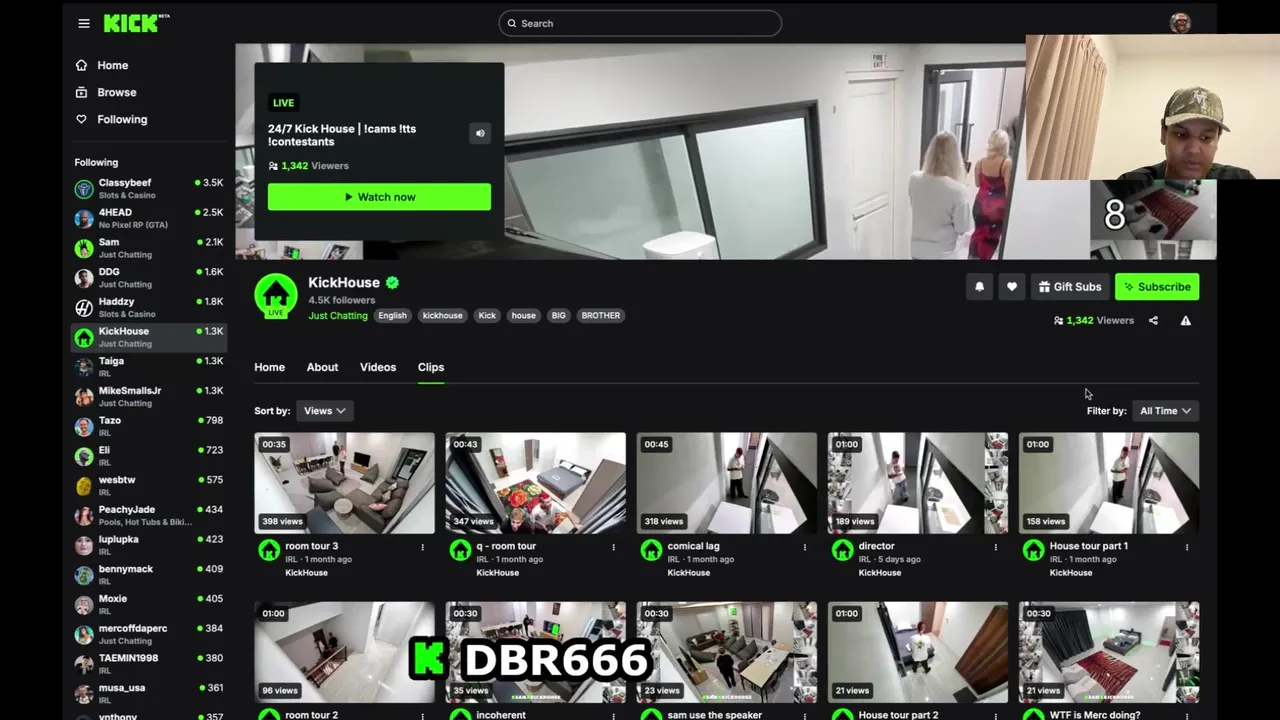
Task: Click the BROTHER tag
Action: (601, 316)
